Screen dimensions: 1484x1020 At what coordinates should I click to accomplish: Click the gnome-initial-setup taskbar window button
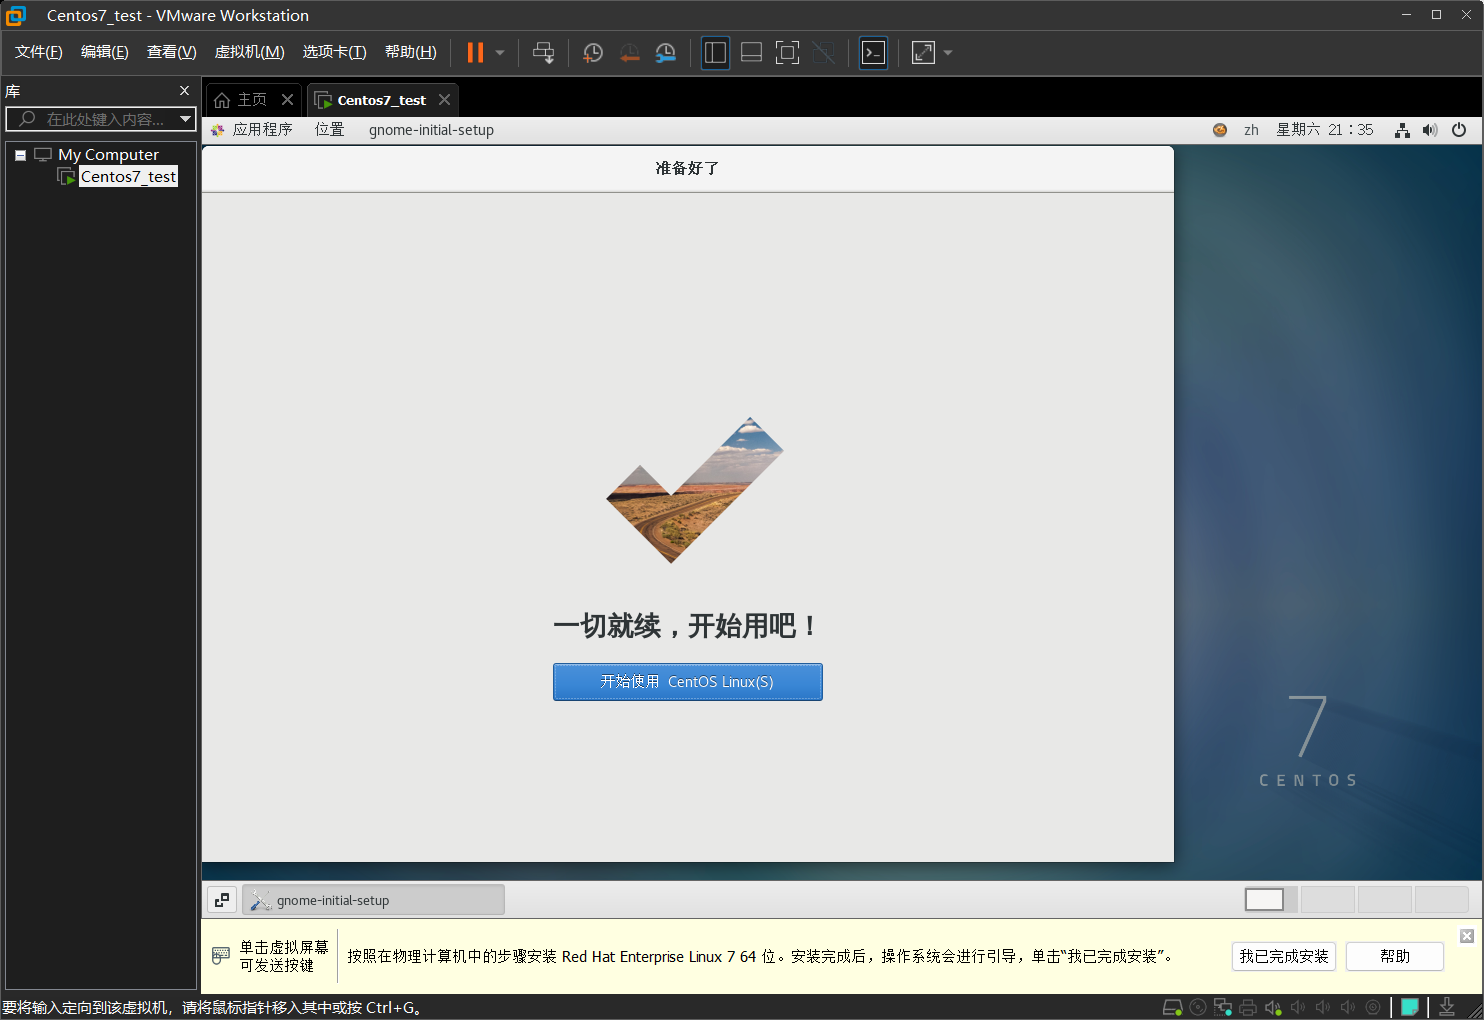[373, 900]
